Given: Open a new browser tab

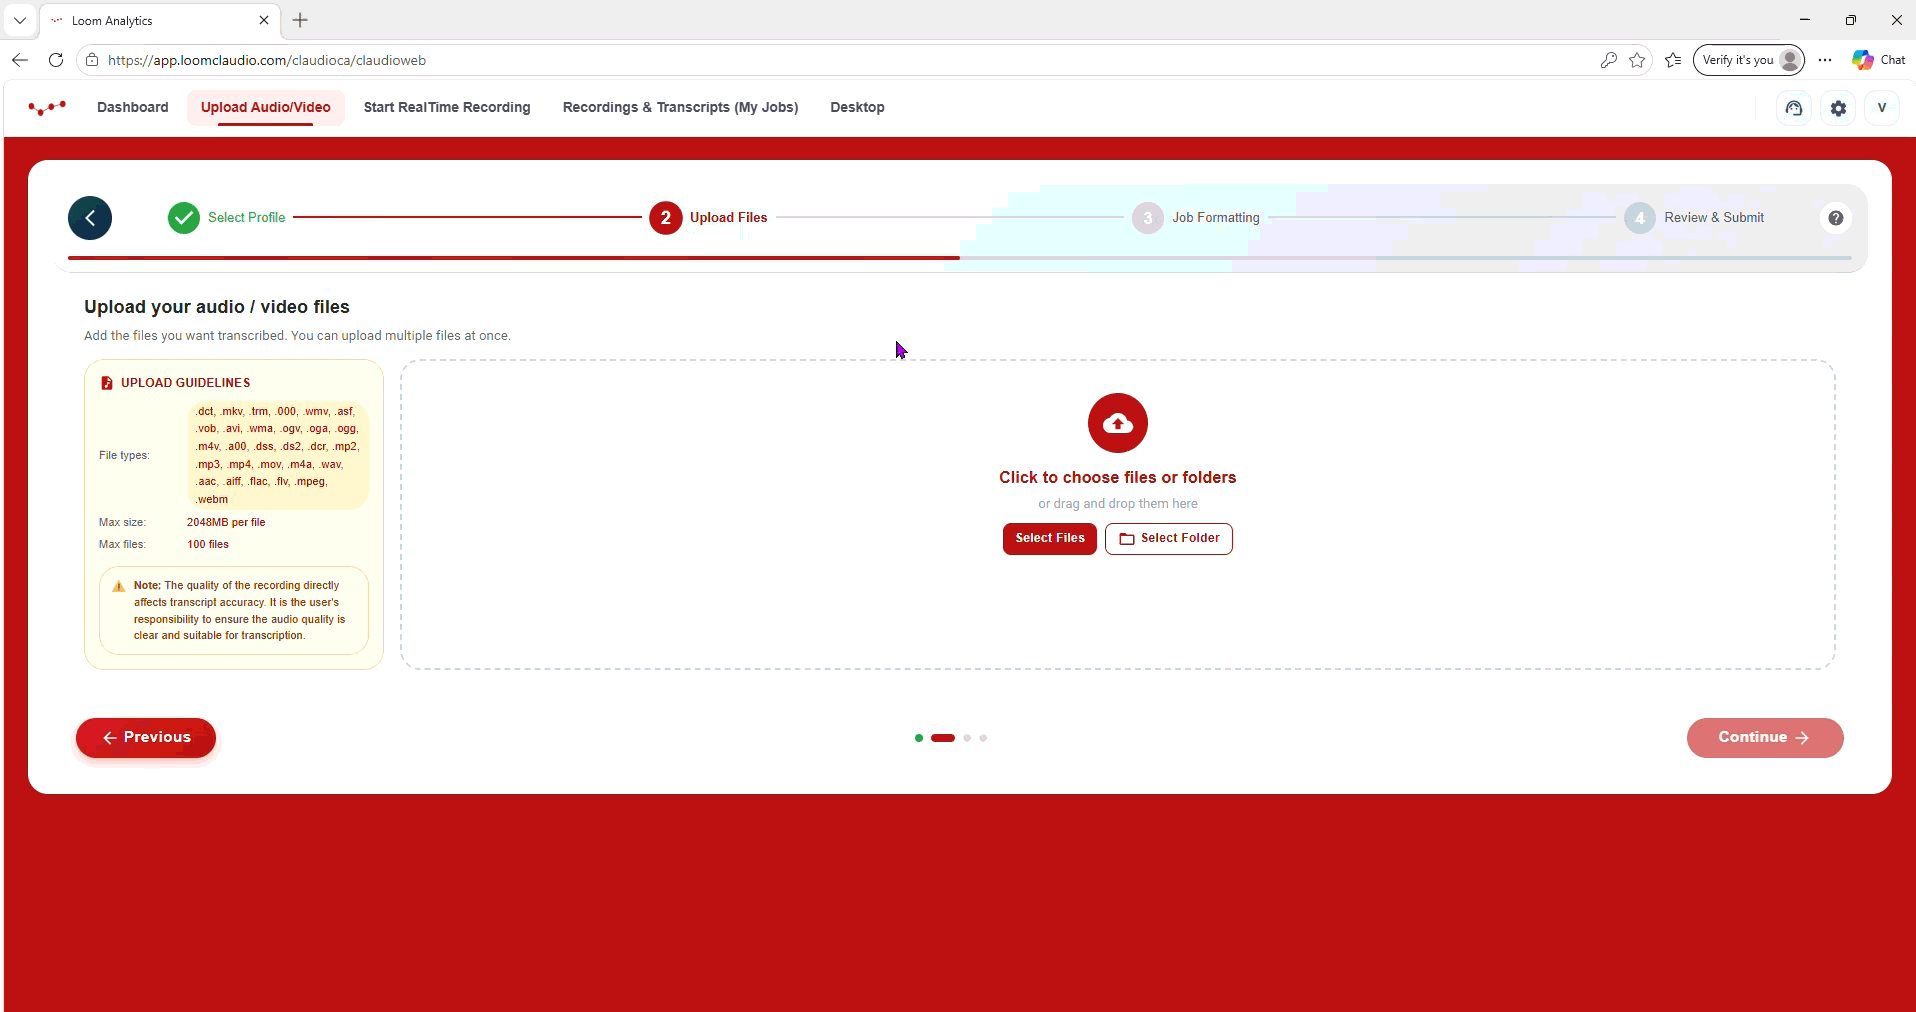Looking at the screenshot, I should [x=301, y=20].
